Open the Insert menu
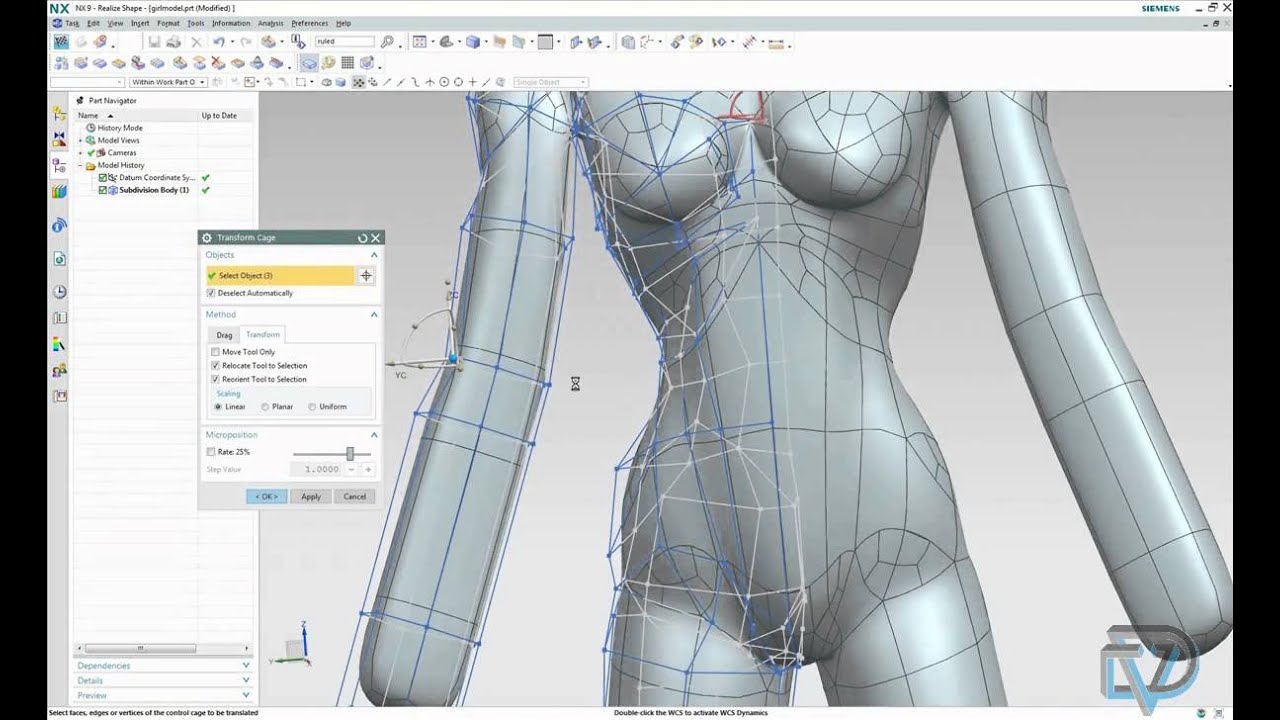The image size is (1280, 720). click(140, 23)
